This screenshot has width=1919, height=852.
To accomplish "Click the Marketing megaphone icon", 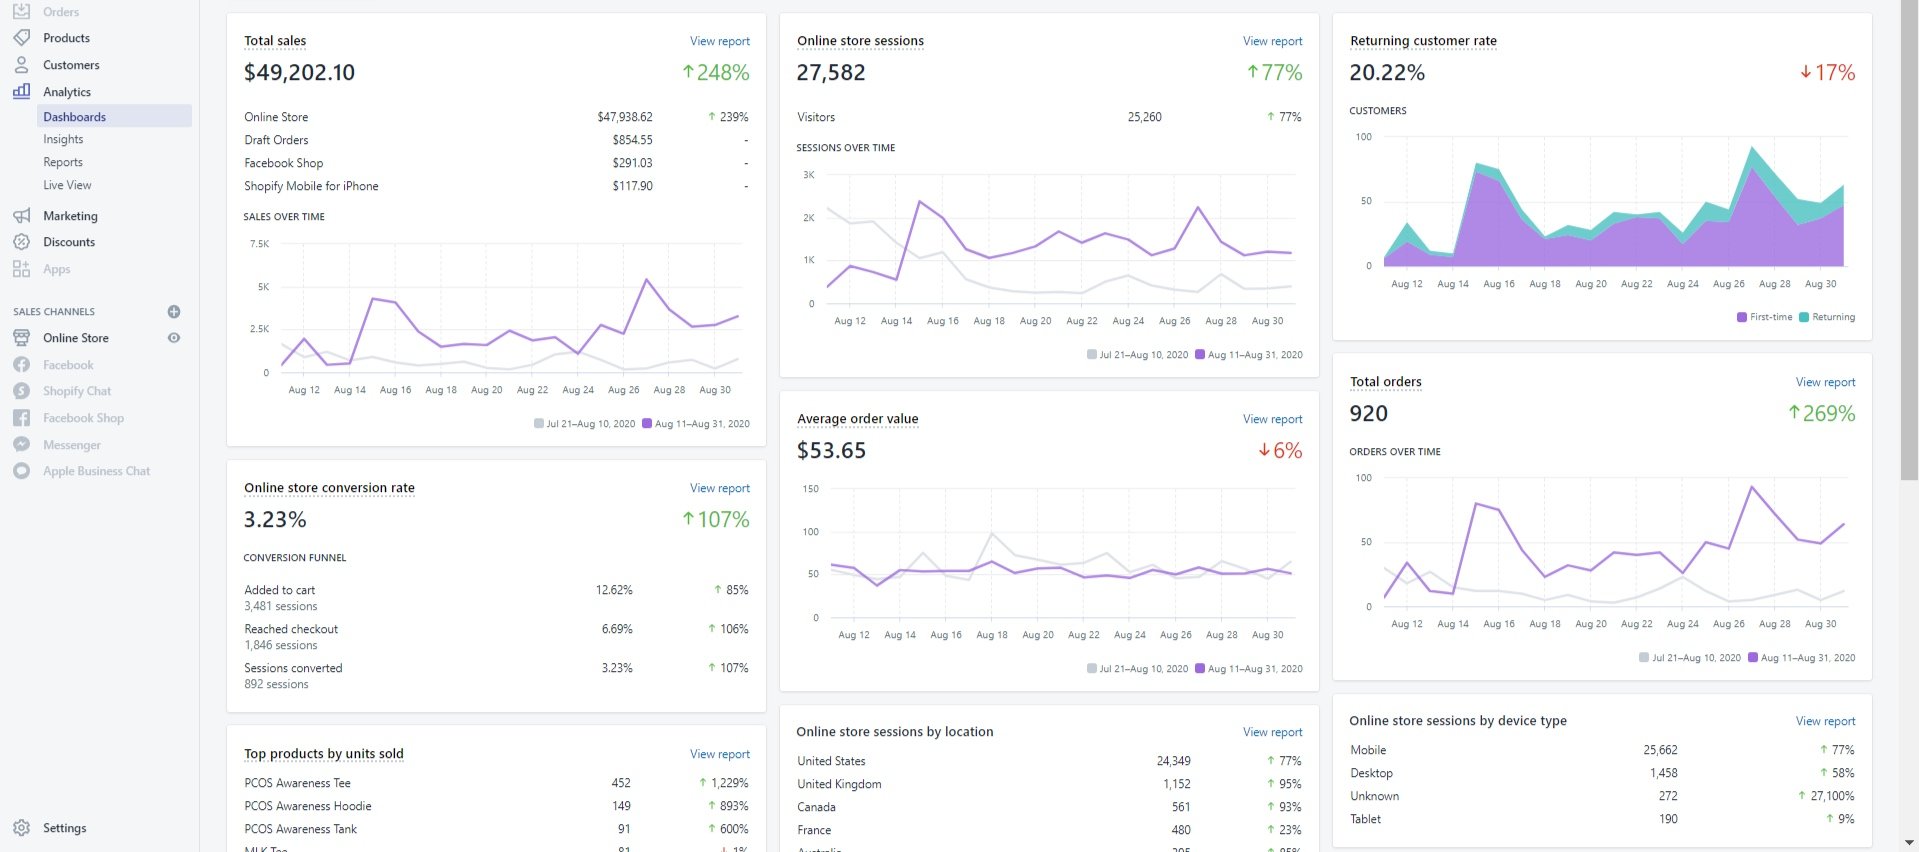I will point(21,216).
